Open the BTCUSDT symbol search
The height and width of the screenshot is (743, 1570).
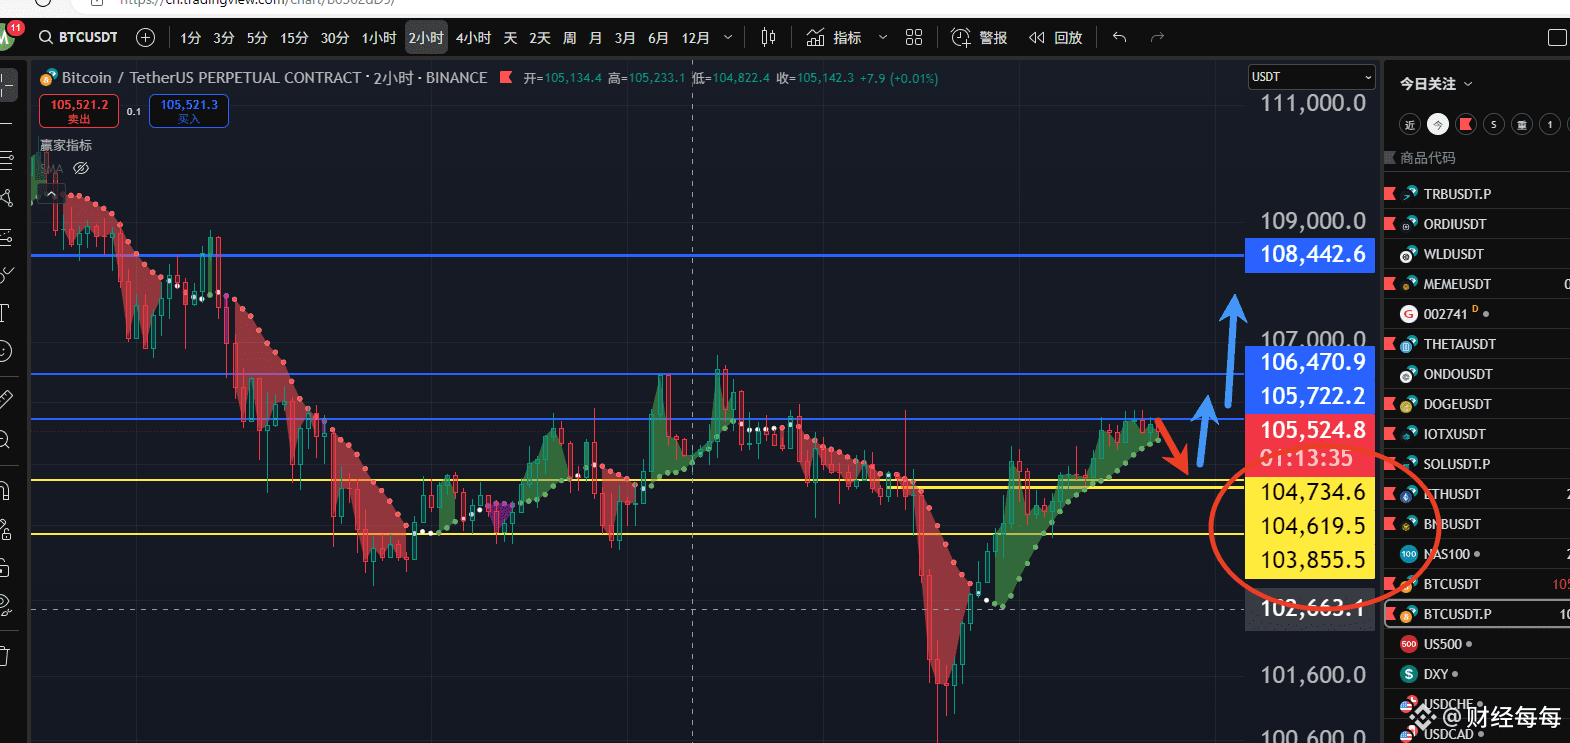point(78,37)
